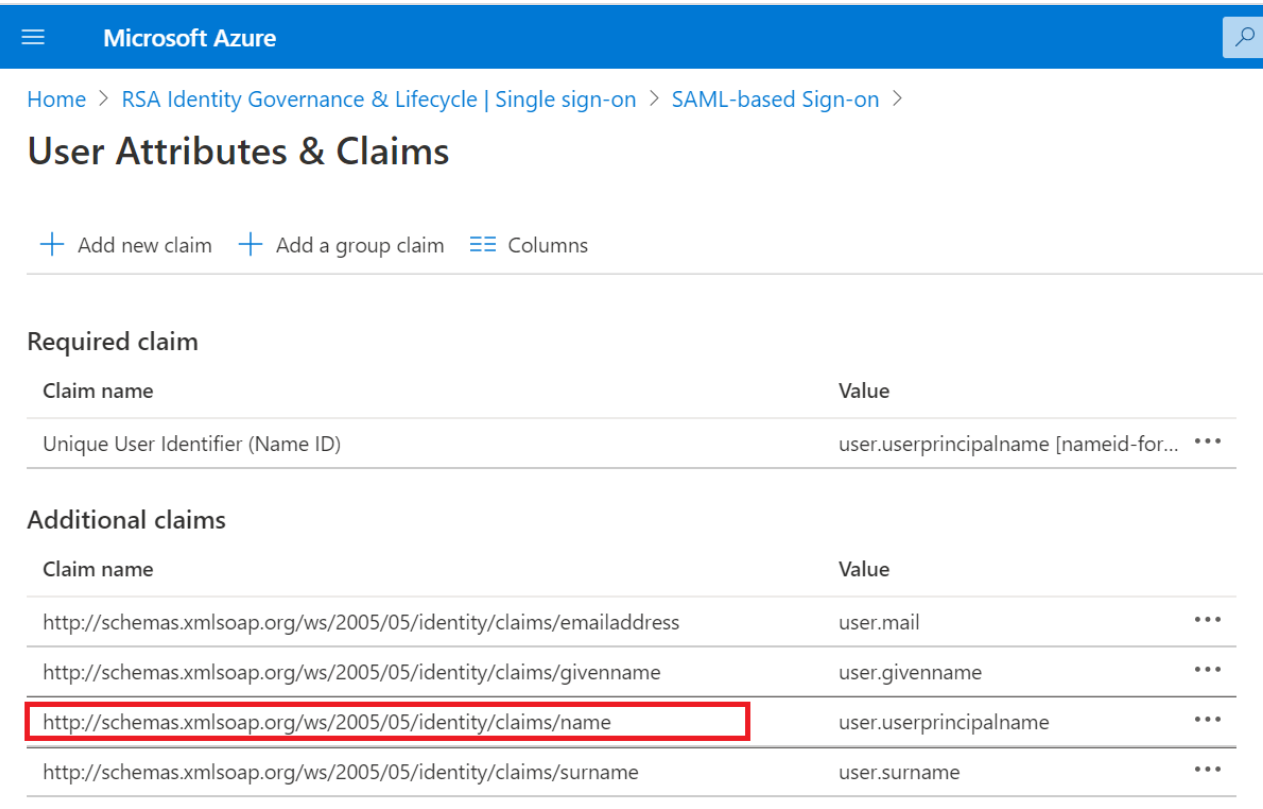Click the plus icon for Add new claim
Viewport: 1263px width, 809px height.
pyautogui.click(x=52, y=244)
